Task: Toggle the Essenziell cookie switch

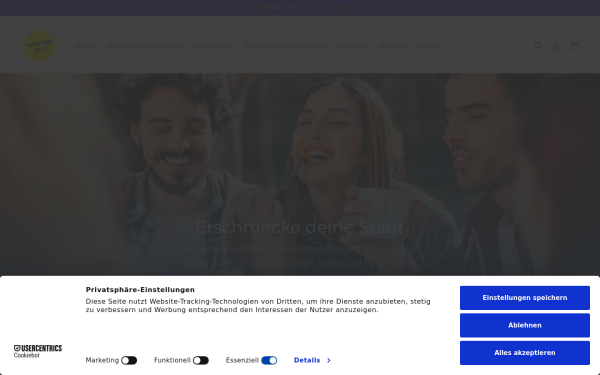Action: [x=269, y=360]
